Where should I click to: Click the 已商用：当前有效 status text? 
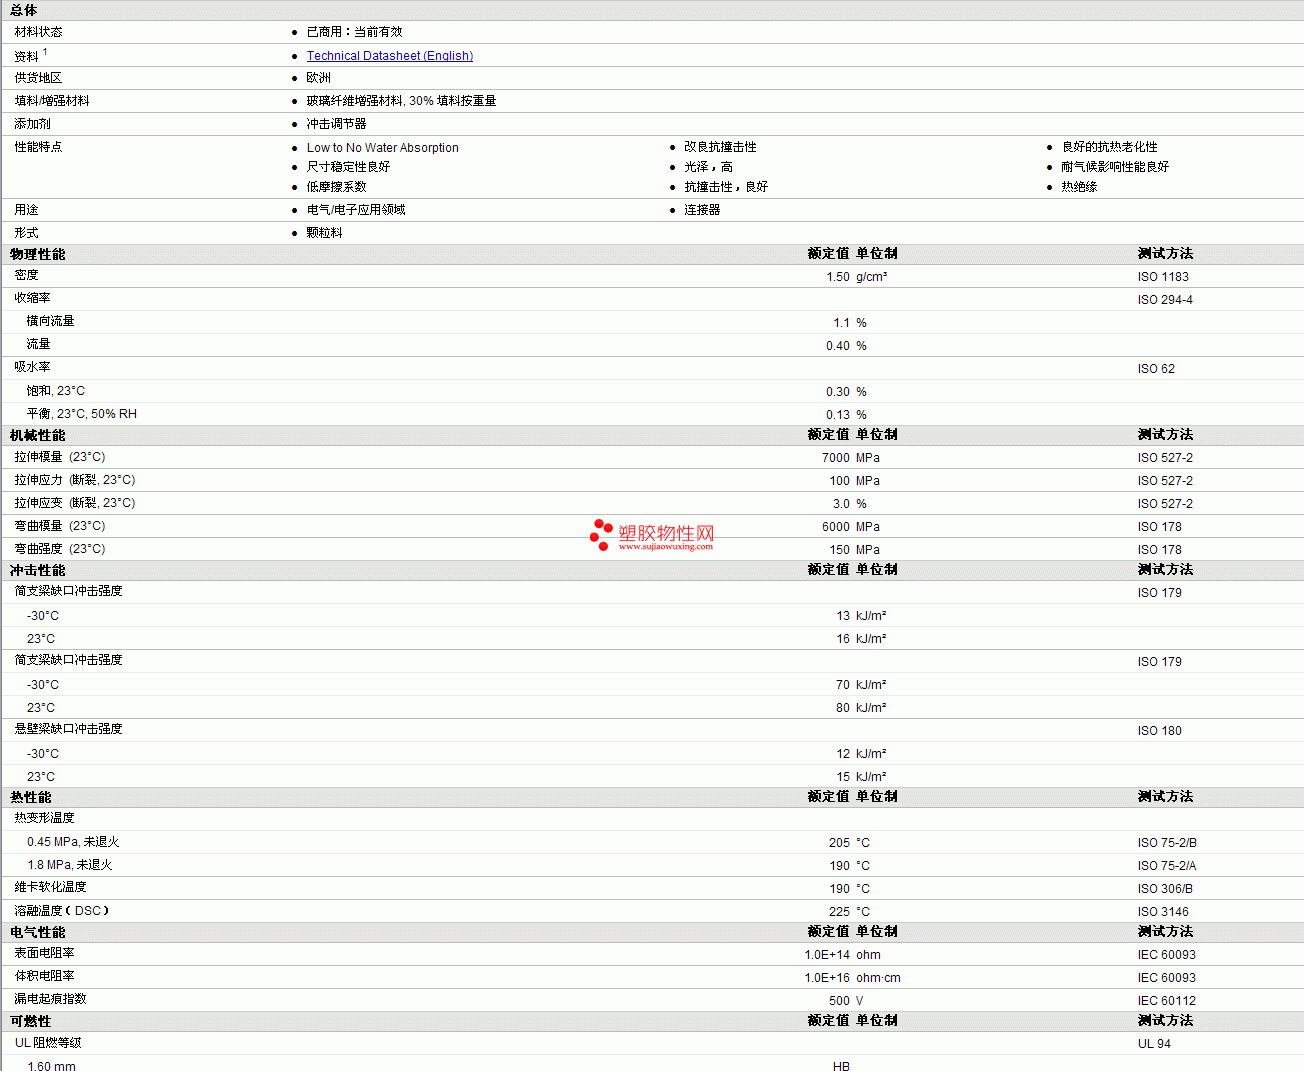pos(354,32)
